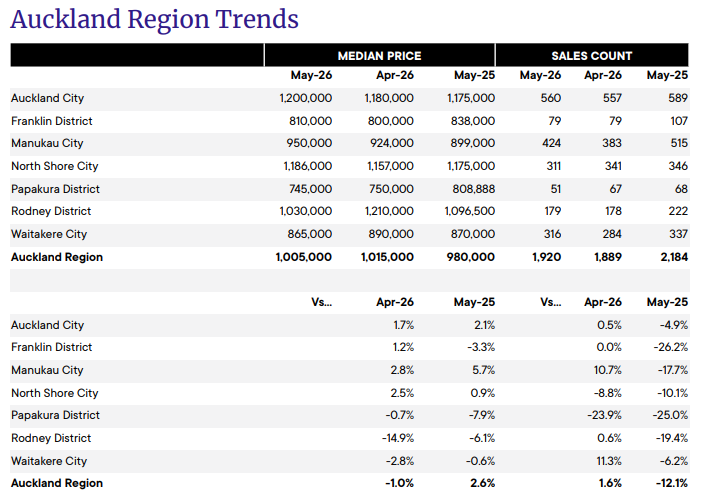The height and width of the screenshot is (496, 701).
Task: Select Auckland Region sales total 1,889
Action: (608, 257)
